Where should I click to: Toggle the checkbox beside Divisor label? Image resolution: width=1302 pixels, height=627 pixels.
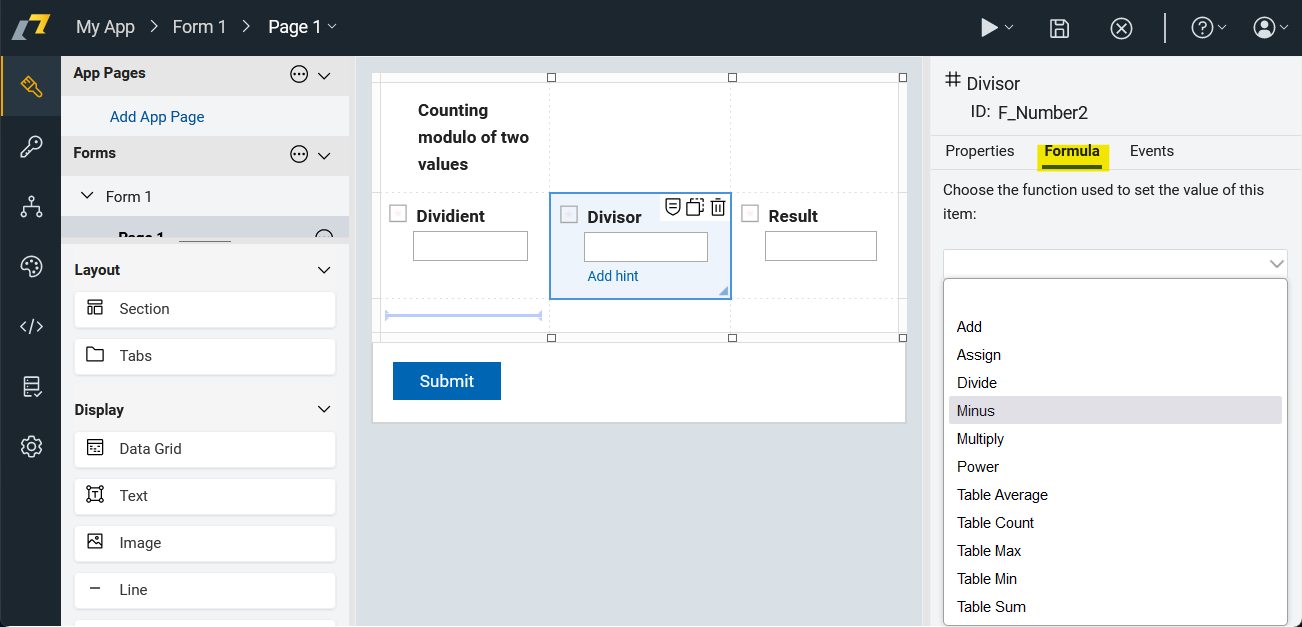pyautogui.click(x=569, y=214)
